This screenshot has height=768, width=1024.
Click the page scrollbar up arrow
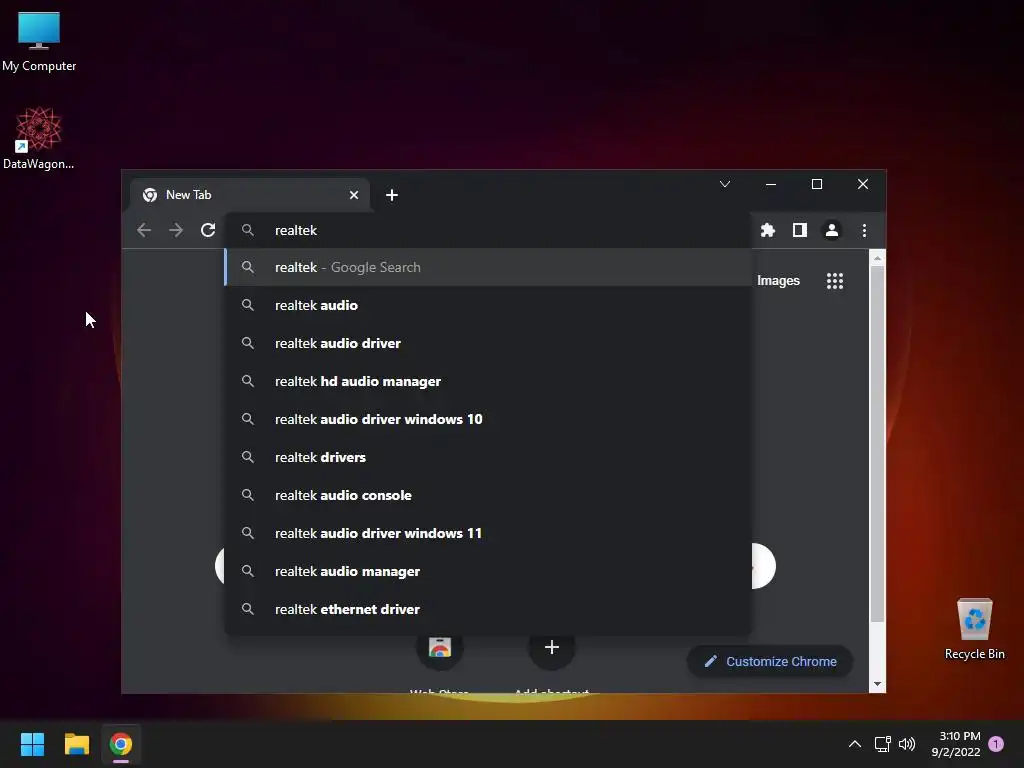[x=877, y=258]
